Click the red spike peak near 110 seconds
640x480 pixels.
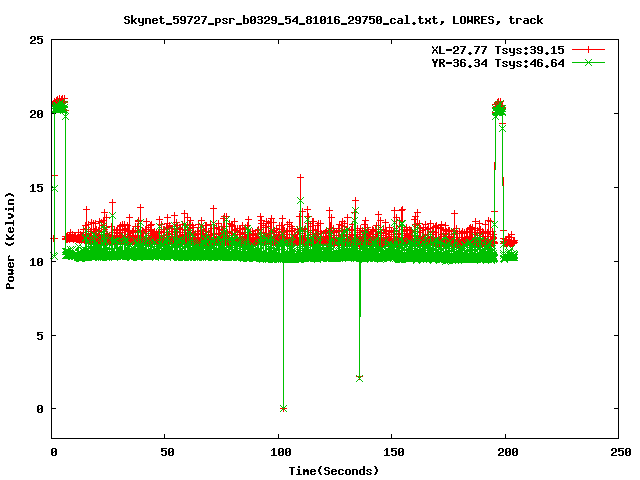click(x=300, y=177)
